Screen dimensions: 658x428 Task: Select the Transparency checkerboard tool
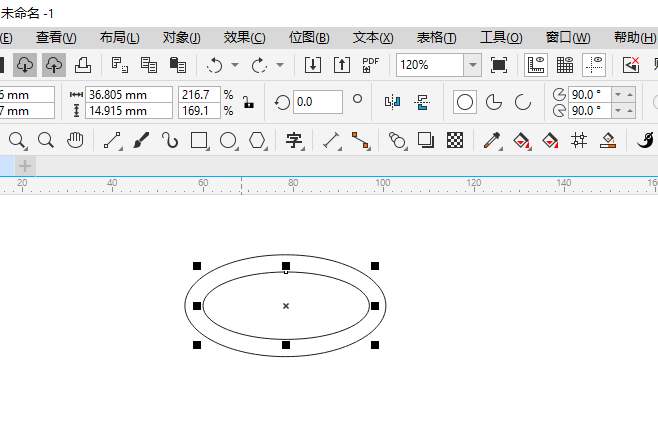[x=455, y=140]
